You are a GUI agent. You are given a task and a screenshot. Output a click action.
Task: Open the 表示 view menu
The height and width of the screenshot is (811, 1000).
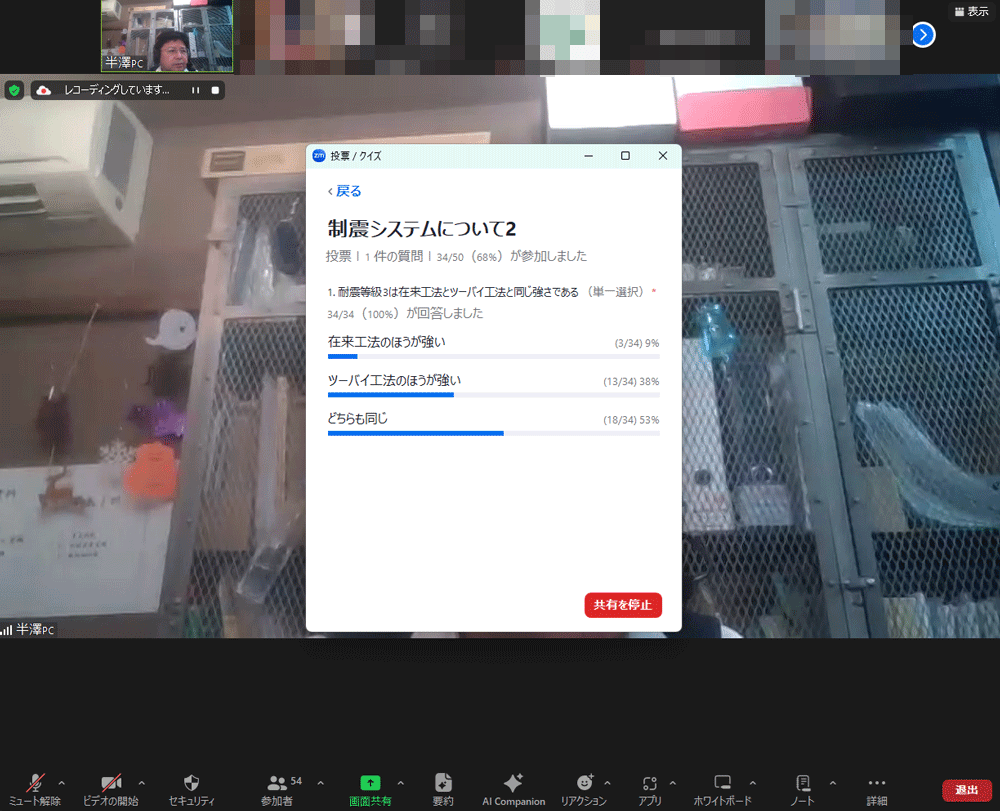click(x=971, y=11)
